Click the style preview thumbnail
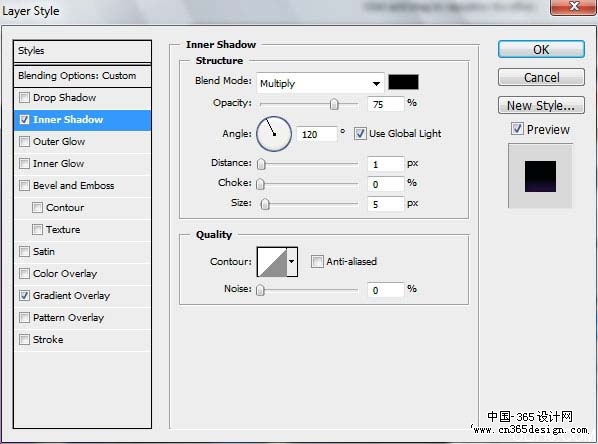Viewport: 598px width, 444px height. 540,176
